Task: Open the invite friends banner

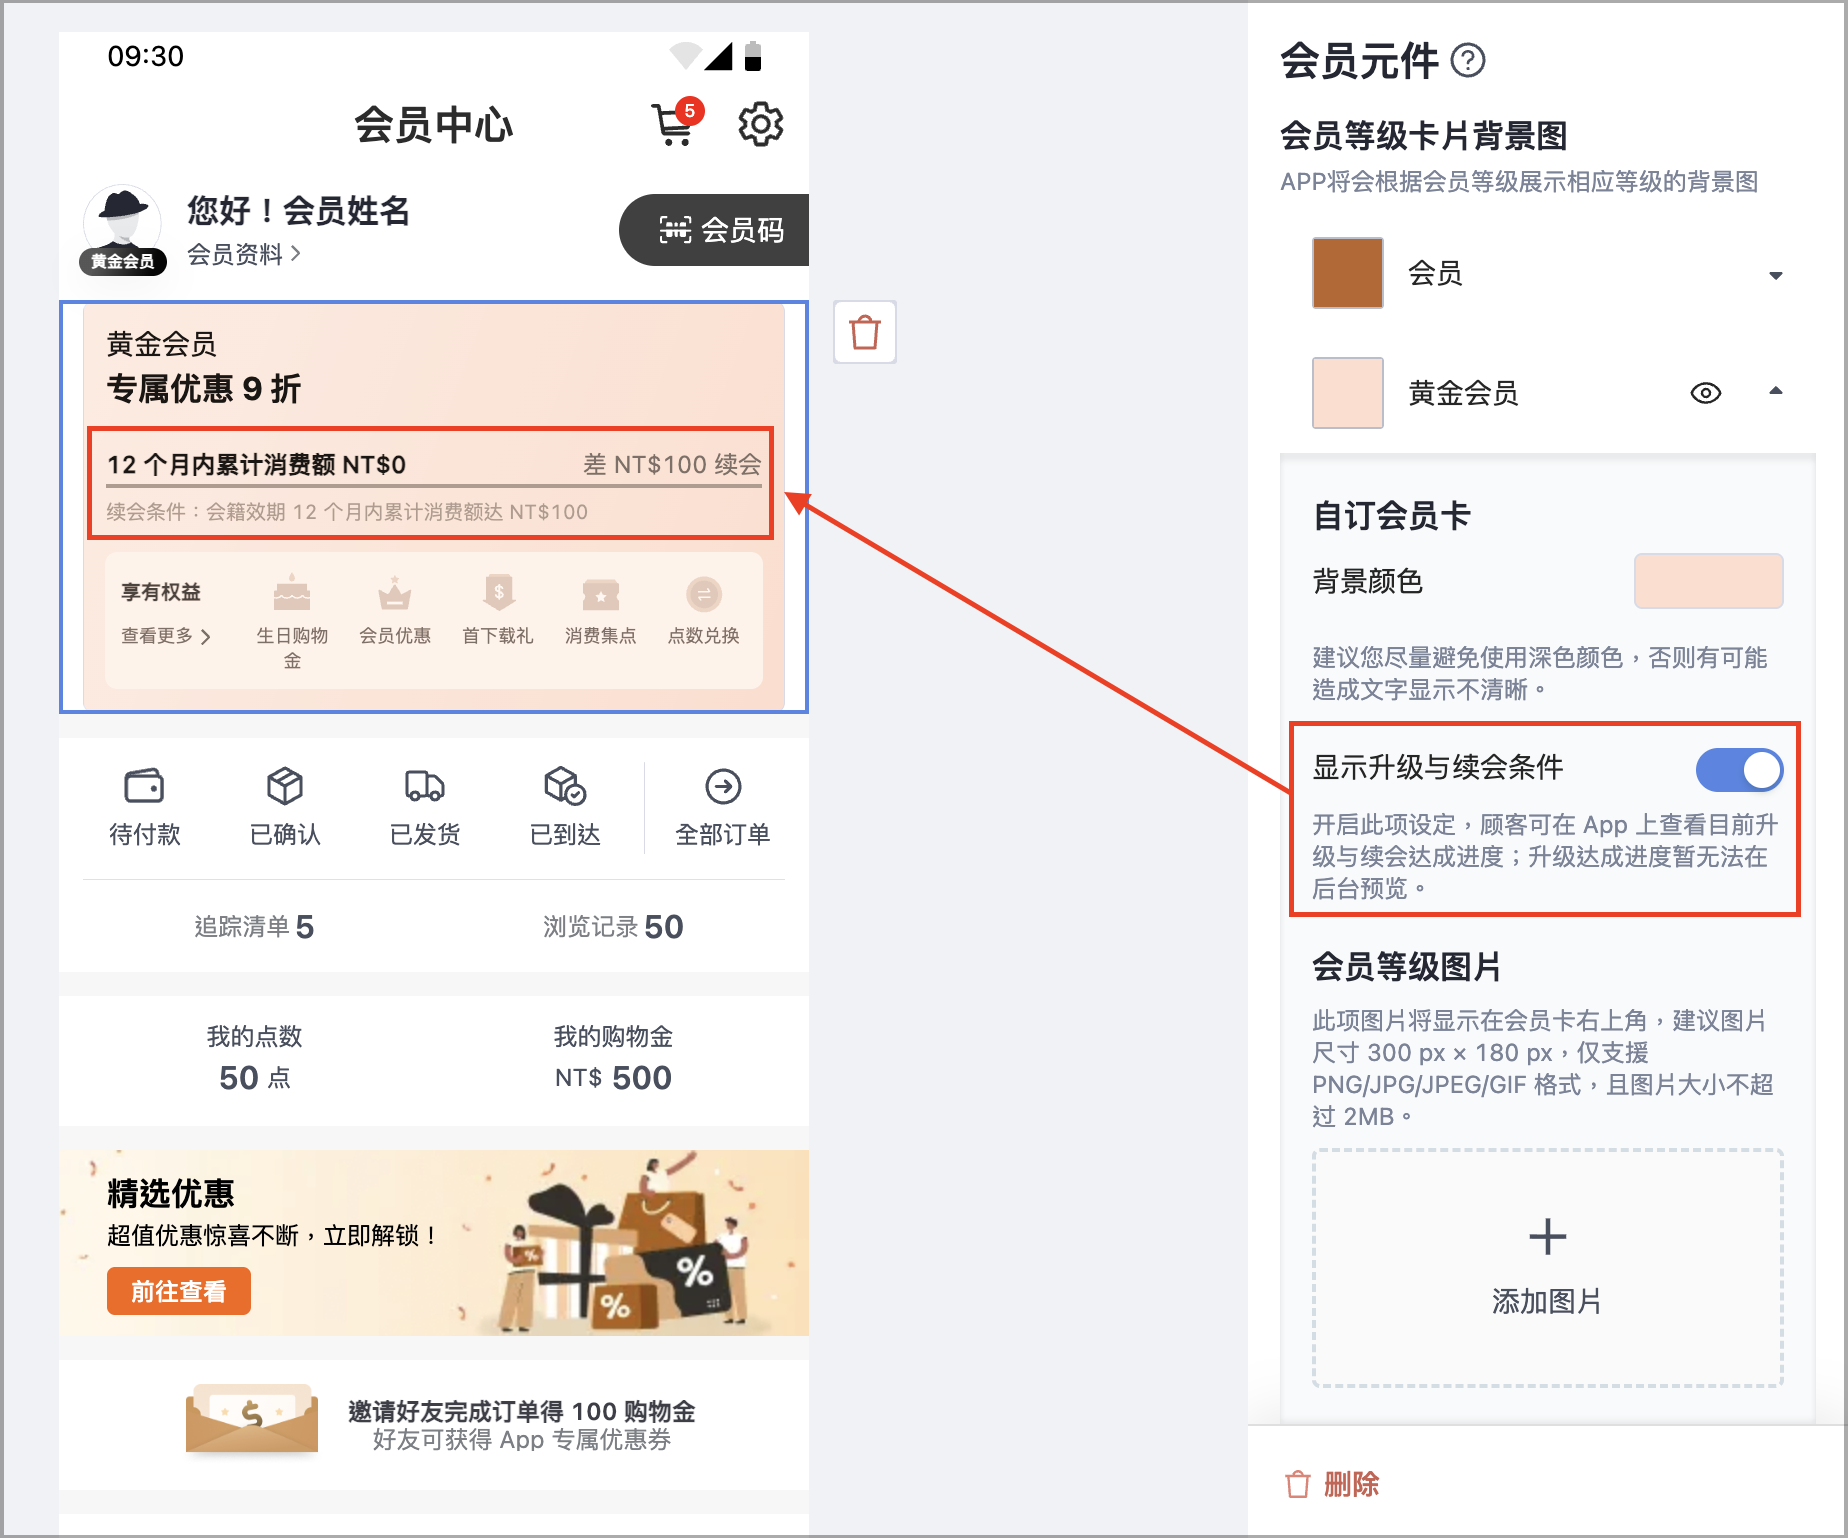Action: (434, 1424)
